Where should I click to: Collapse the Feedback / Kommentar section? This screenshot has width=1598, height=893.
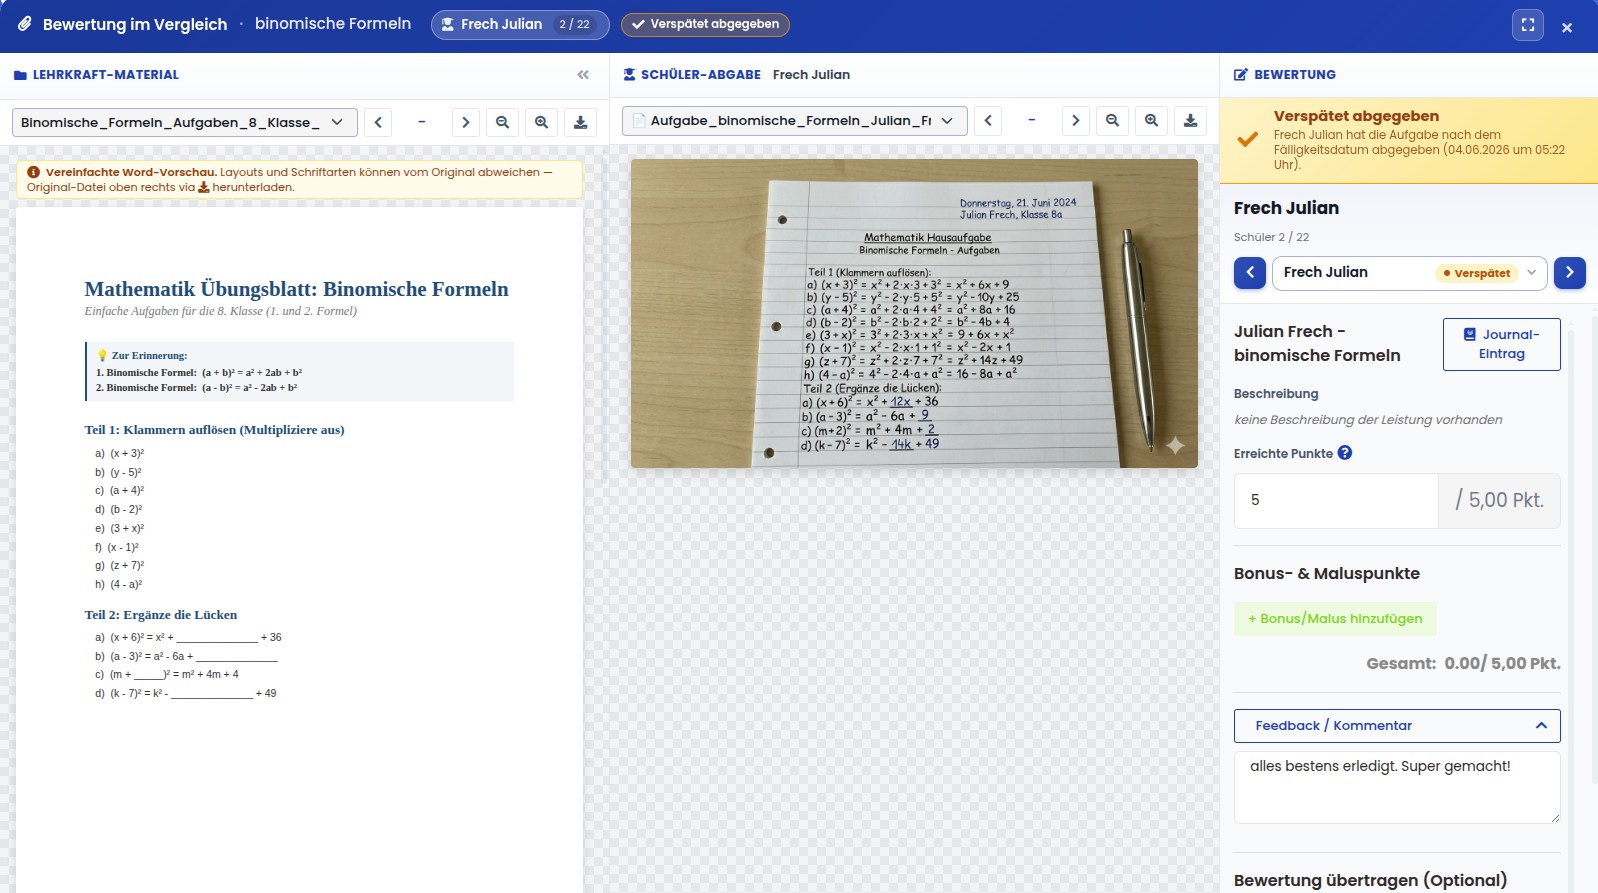[1397, 726]
